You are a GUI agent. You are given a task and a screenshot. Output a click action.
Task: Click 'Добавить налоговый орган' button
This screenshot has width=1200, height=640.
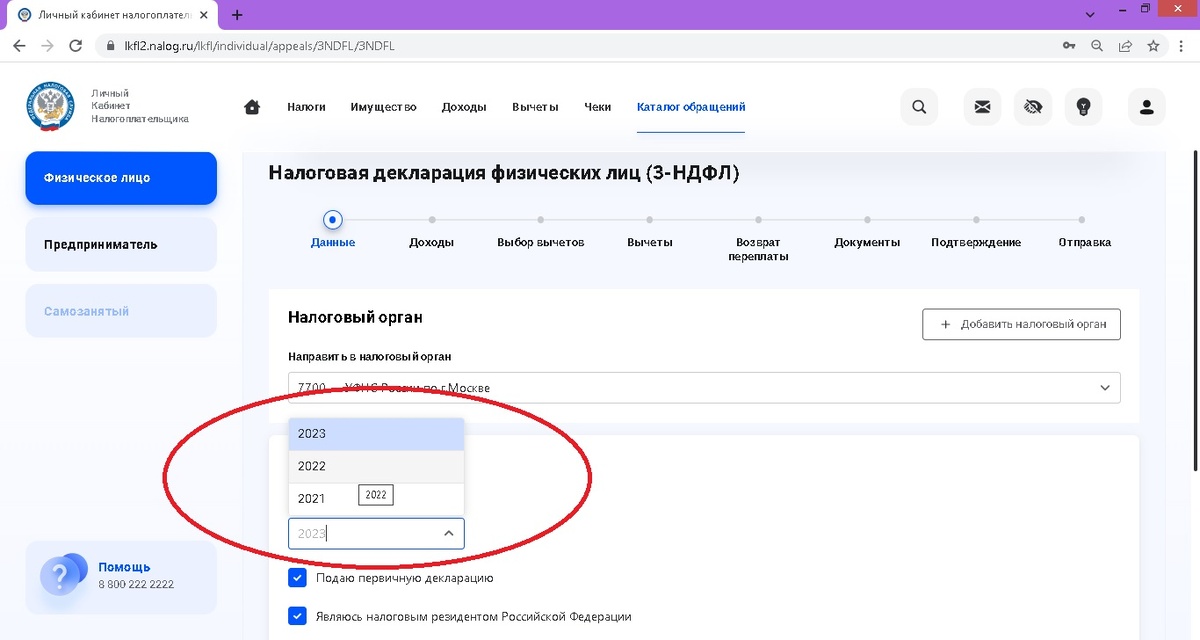click(x=1020, y=324)
